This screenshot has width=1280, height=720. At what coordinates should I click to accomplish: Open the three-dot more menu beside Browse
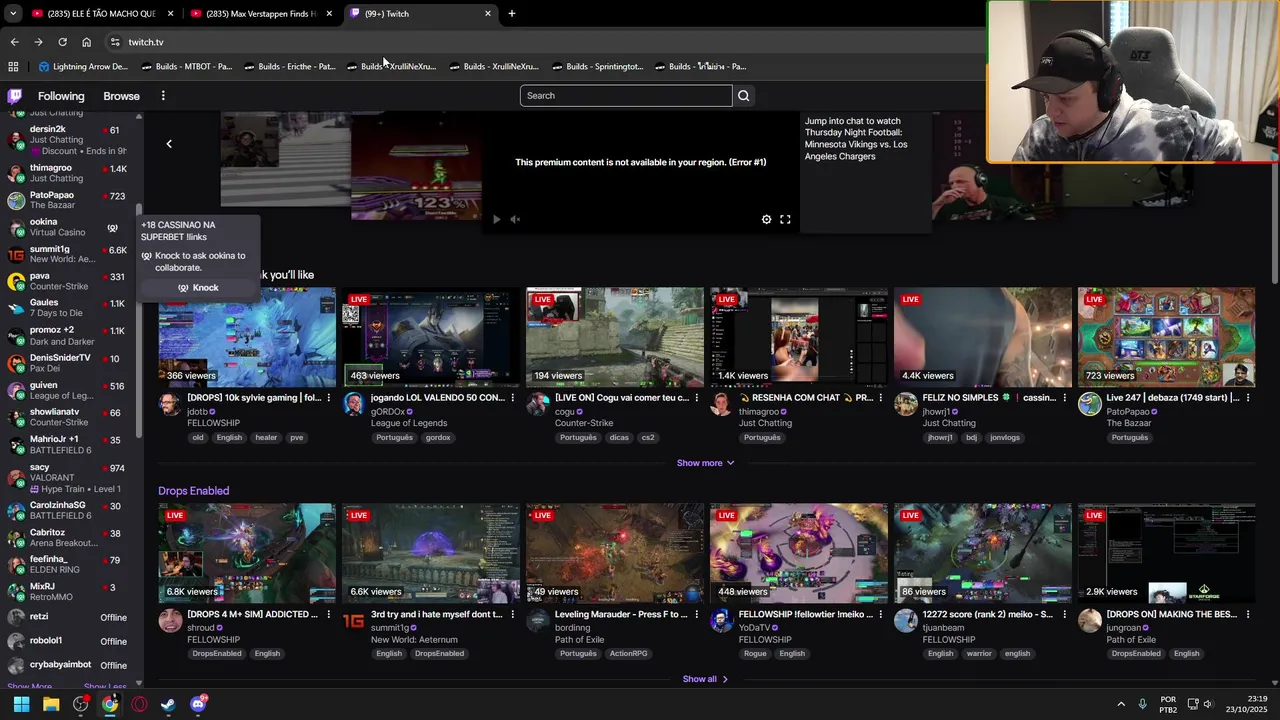(163, 96)
